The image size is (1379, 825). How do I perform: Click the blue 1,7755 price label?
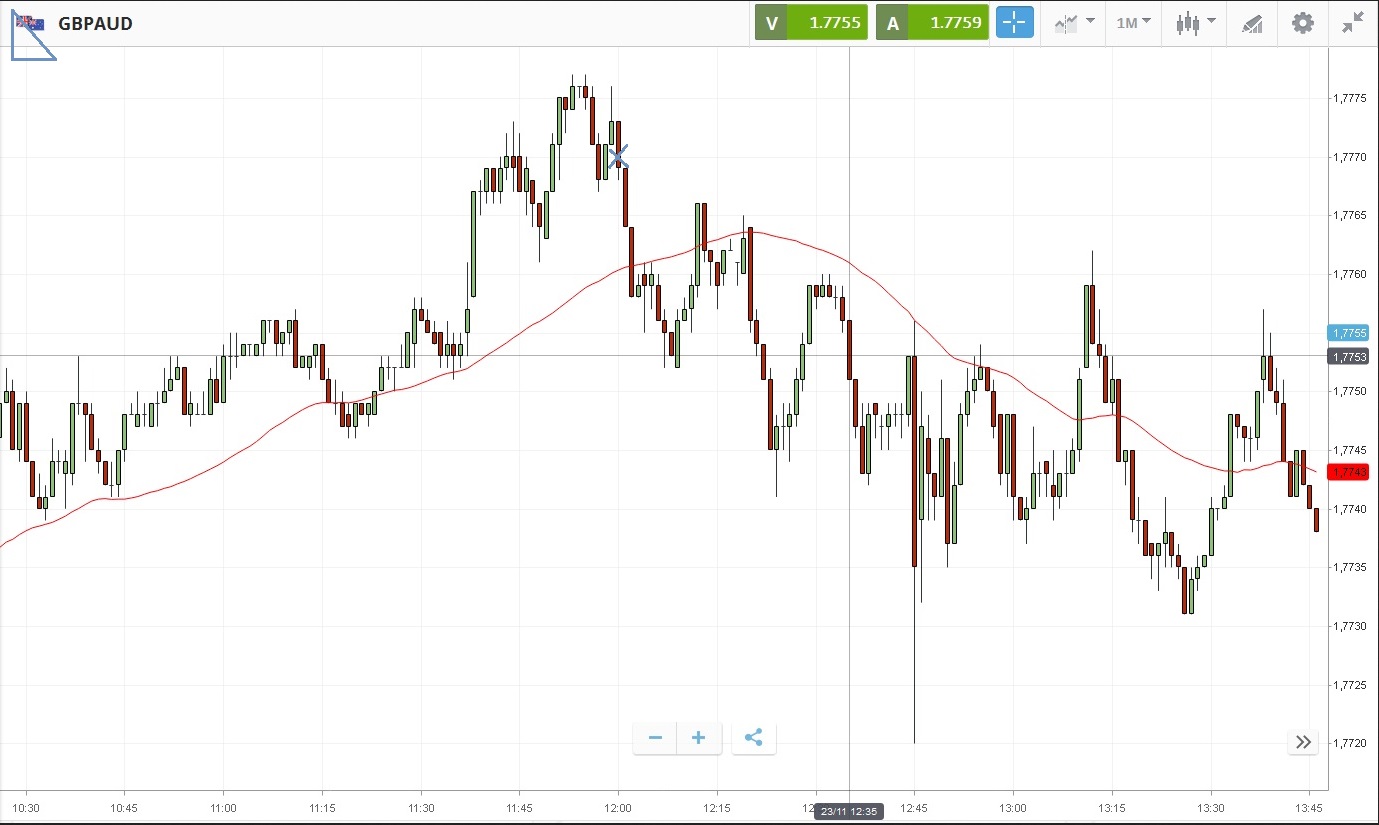click(x=1347, y=333)
